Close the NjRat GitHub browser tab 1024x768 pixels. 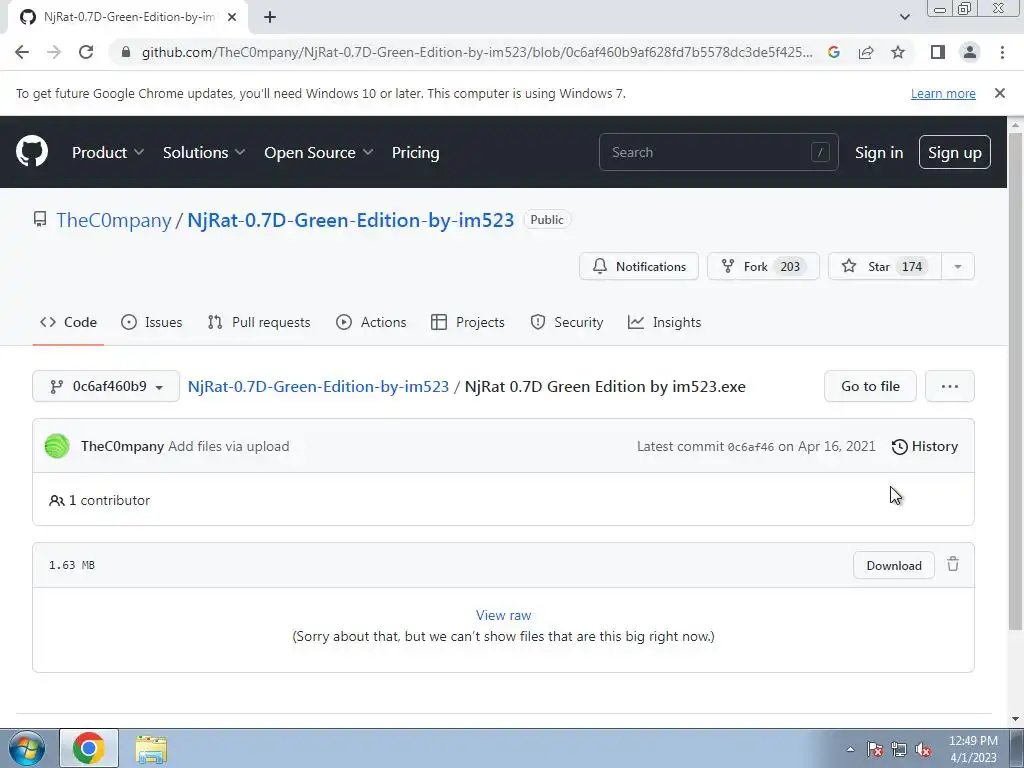(232, 17)
